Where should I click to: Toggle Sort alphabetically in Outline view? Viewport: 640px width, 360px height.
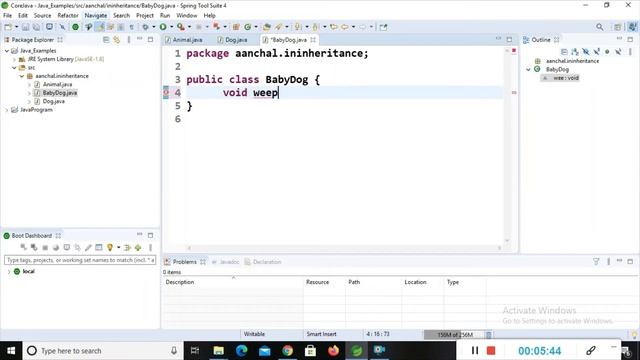(x=575, y=52)
